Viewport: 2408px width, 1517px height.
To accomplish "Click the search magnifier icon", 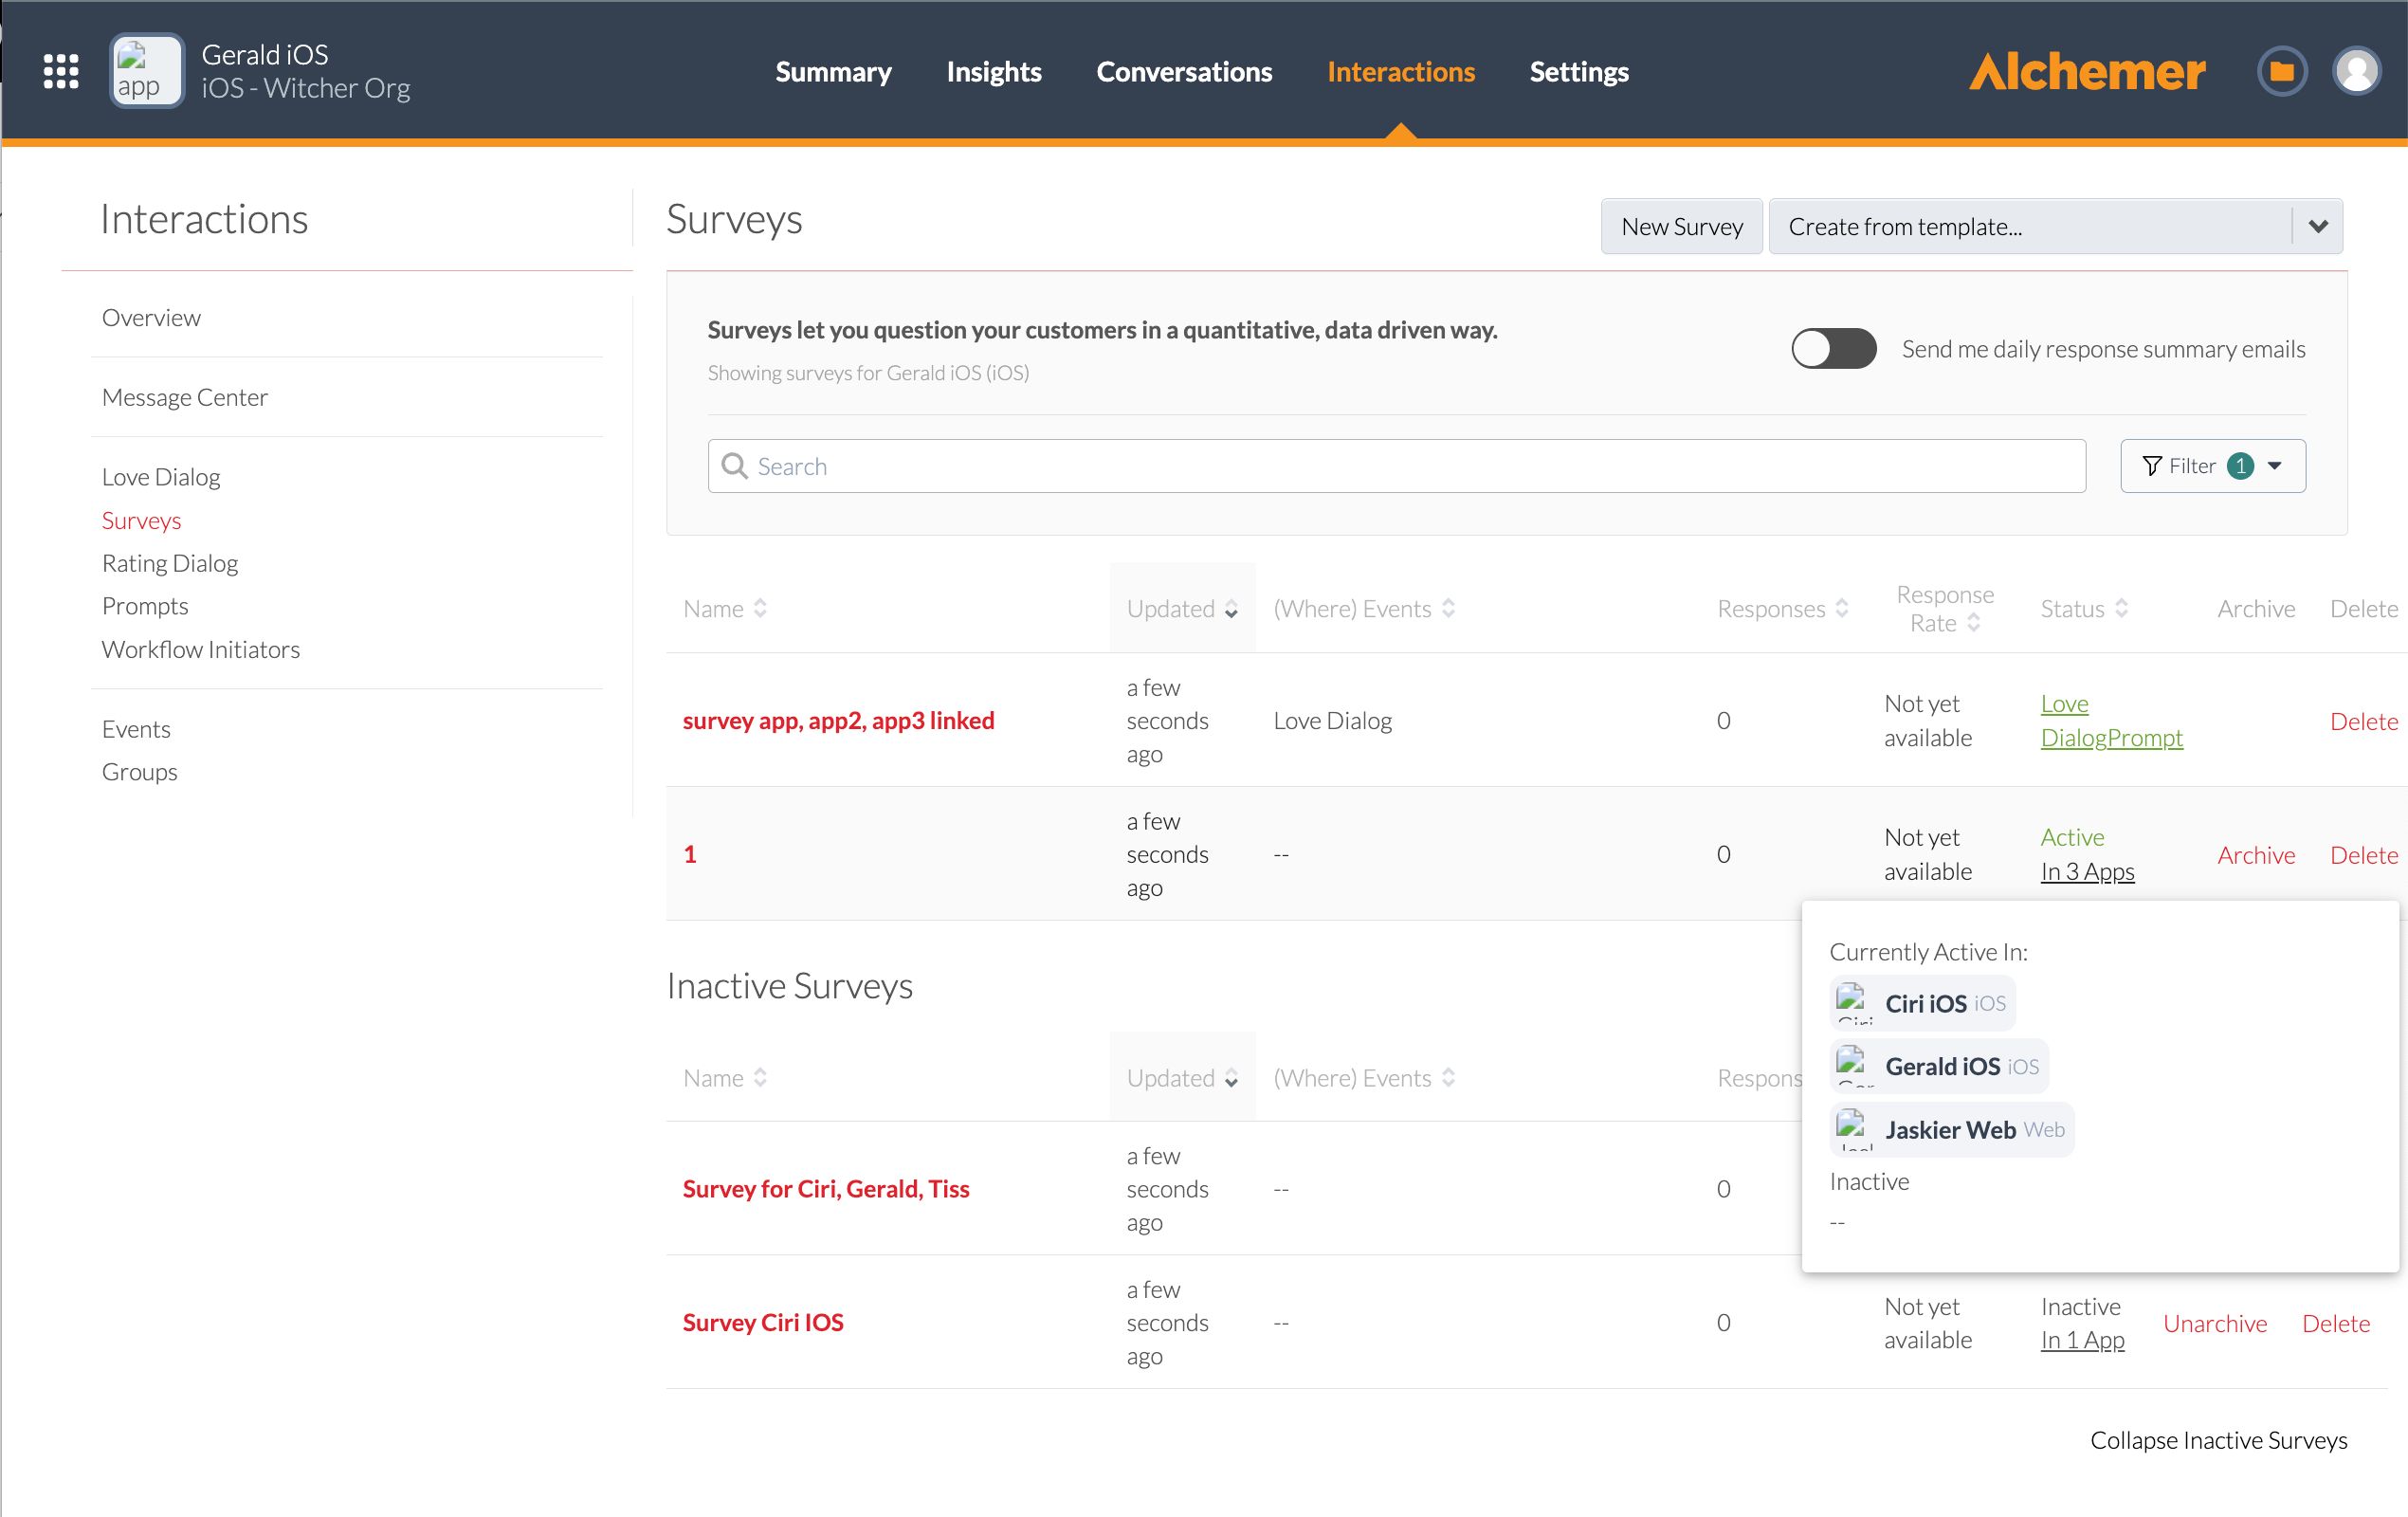I will coord(735,466).
